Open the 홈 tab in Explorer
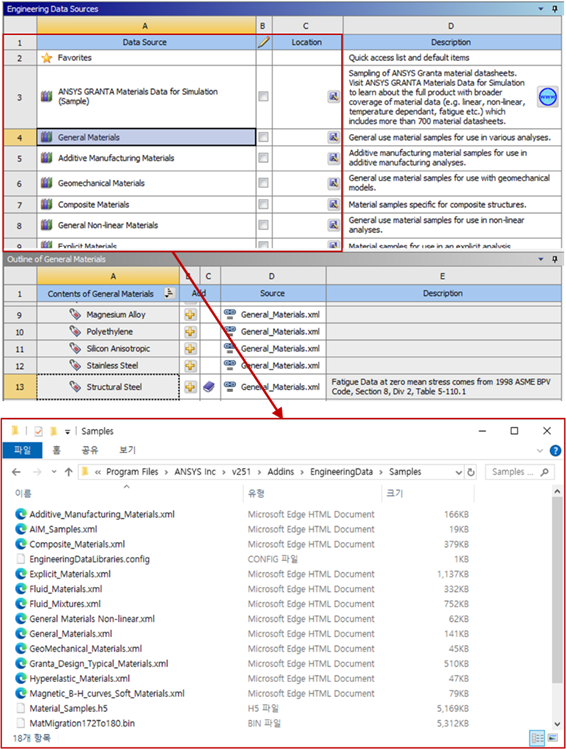Viewport: 566px width, 749px height. tap(56, 450)
